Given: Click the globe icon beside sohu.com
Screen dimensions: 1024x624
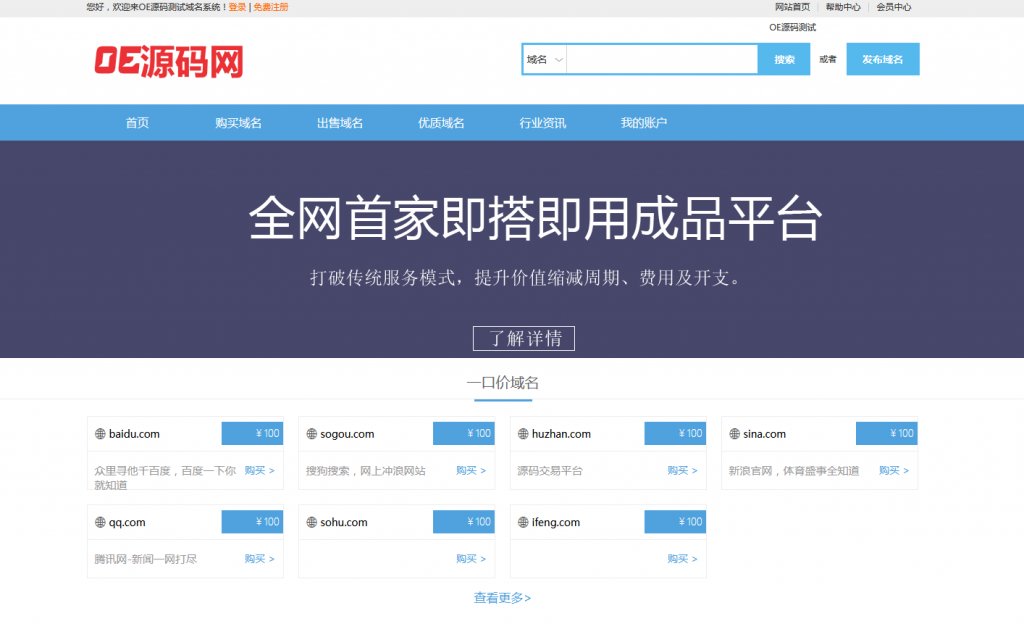Looking at the screenshot, I should click(x=311, y=521).
